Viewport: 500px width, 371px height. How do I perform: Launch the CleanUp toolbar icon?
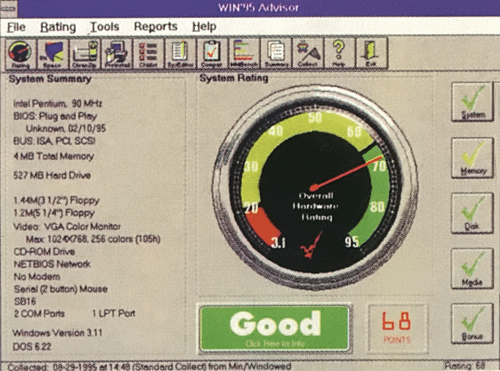point(85,53)
